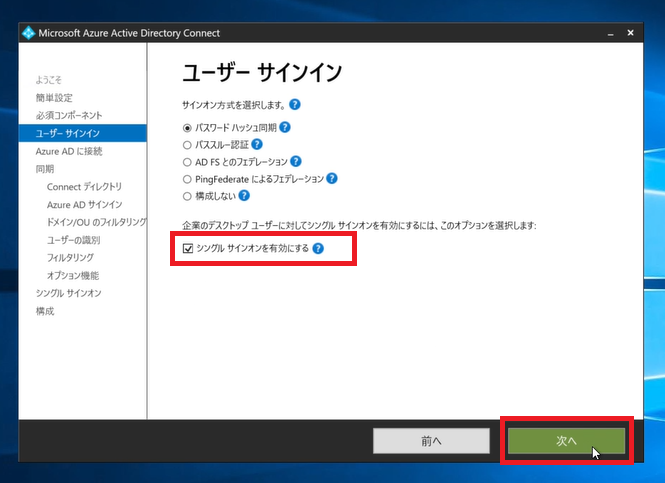The height and width of the screenshot is (483, 665).
Task: Select PingFederate によるフェデレーション radio button
Action: pyautogui.click(x=187, y=179)
